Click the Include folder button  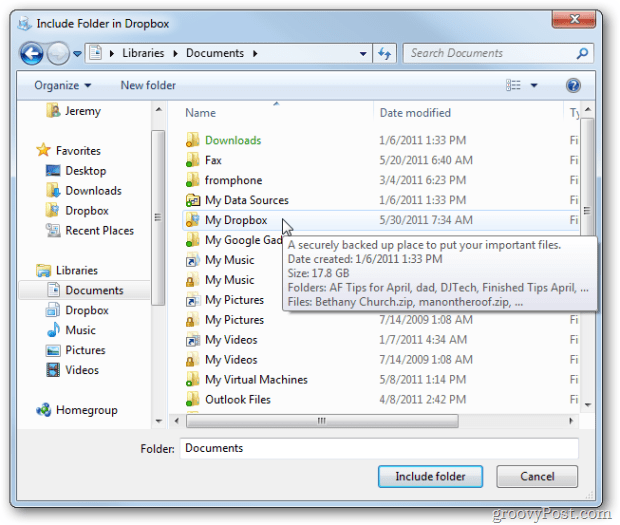(430, 476)
